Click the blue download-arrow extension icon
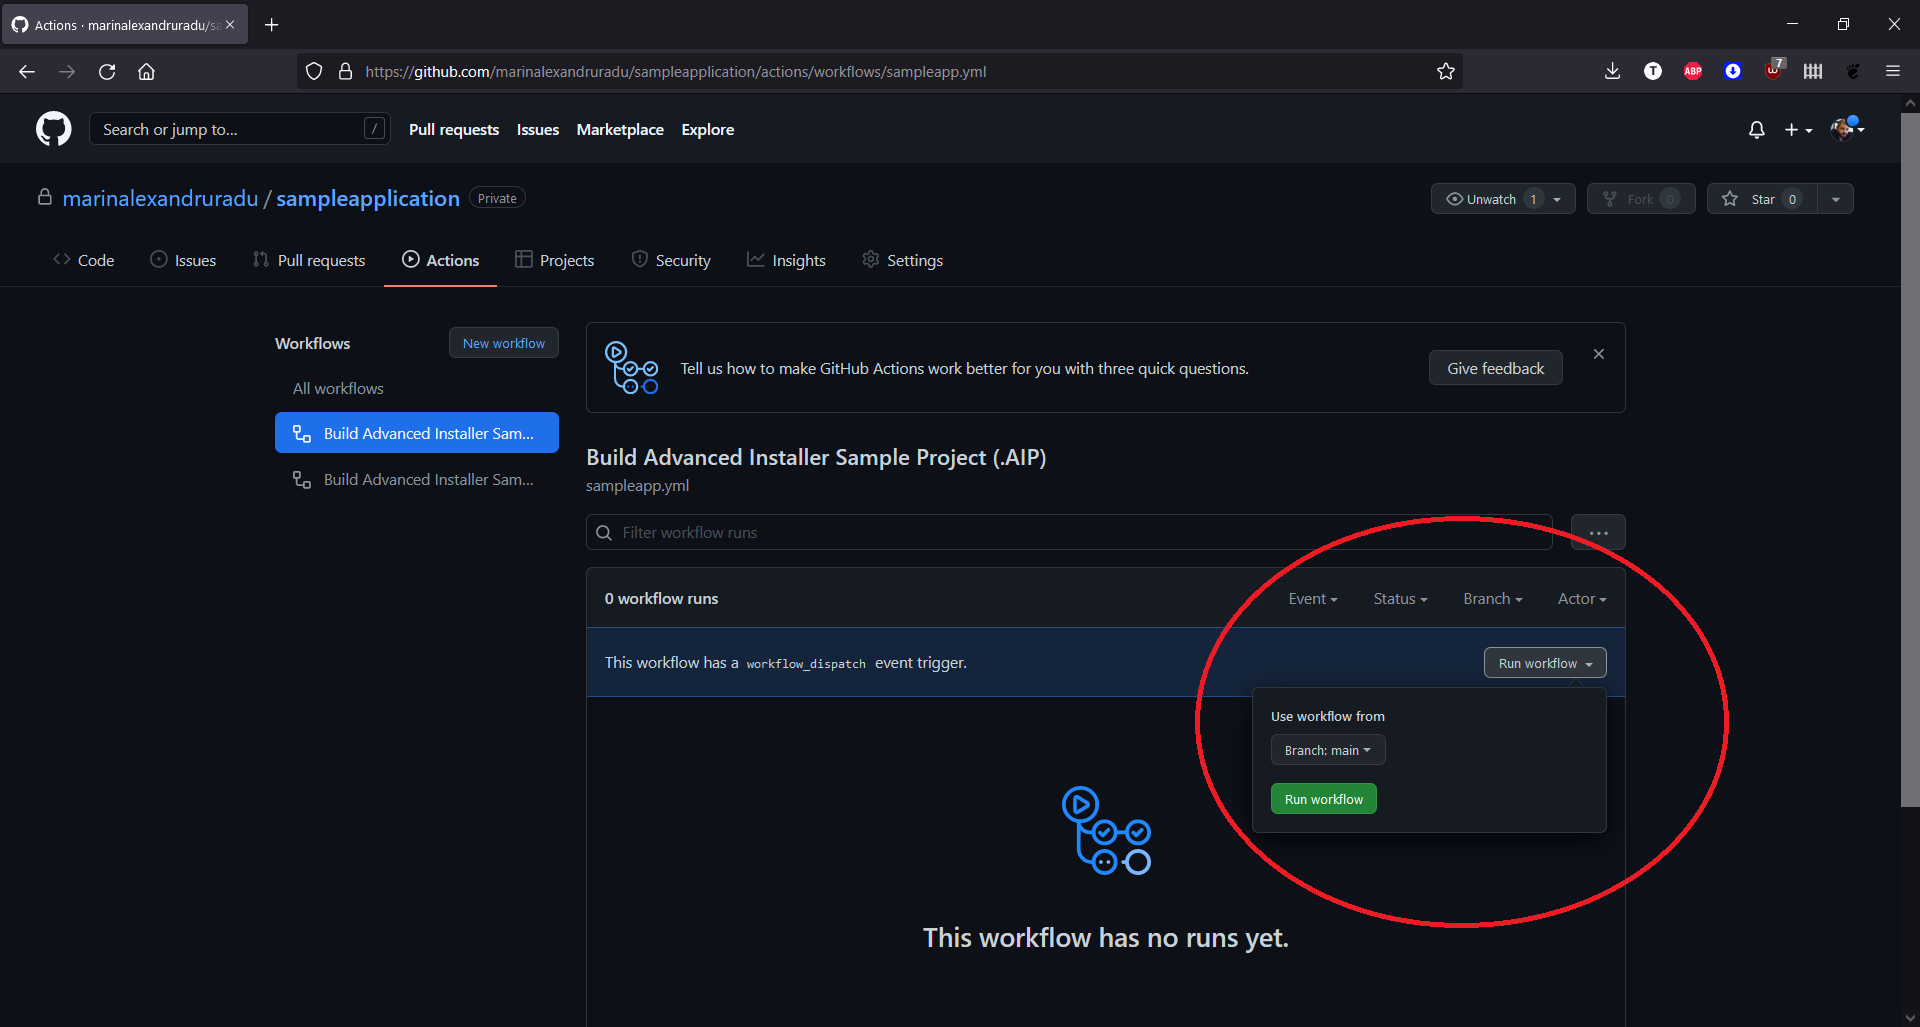The image size is (1920, 1027). [1733, 72]
